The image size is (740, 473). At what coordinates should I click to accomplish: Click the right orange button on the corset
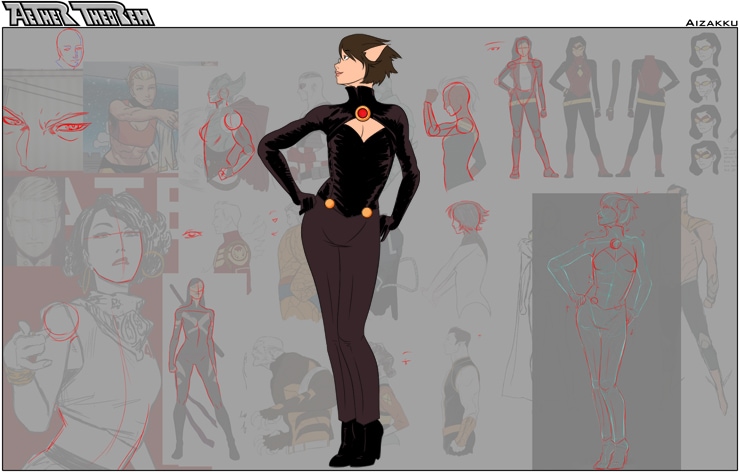coord(366,212)
